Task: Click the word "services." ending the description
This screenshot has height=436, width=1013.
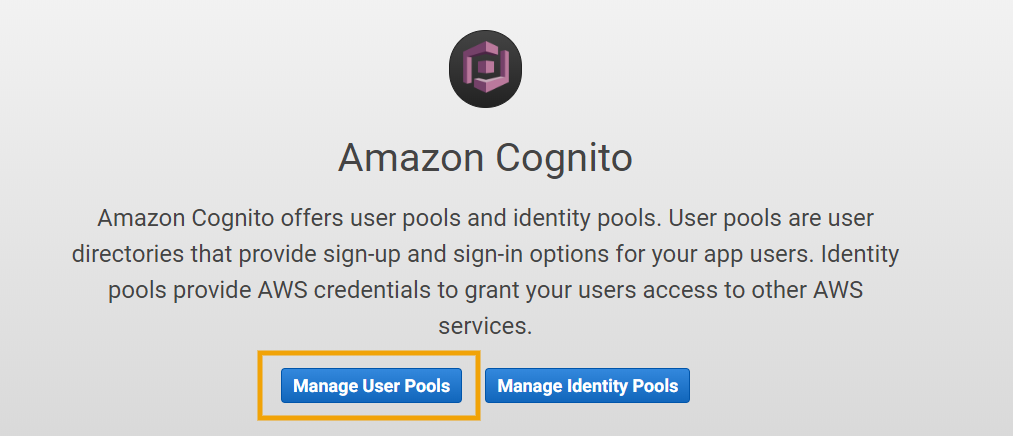Action: pos(486,326)
